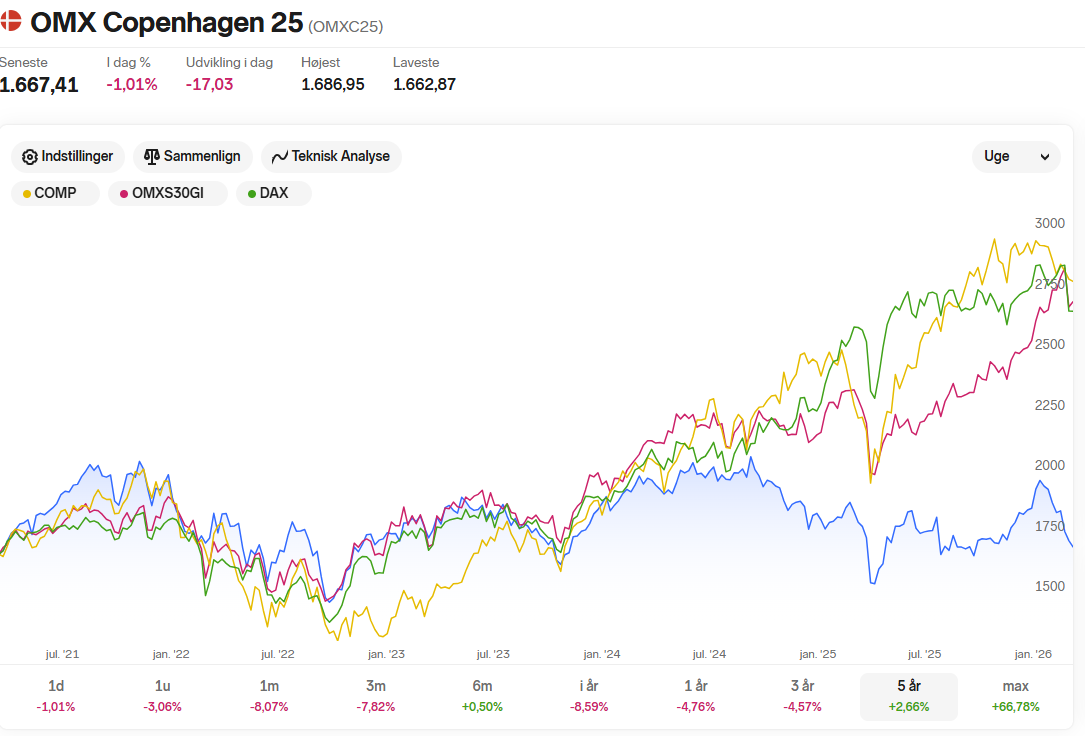Click the jul. '24 x-axis label

click(x=709, y=654)
